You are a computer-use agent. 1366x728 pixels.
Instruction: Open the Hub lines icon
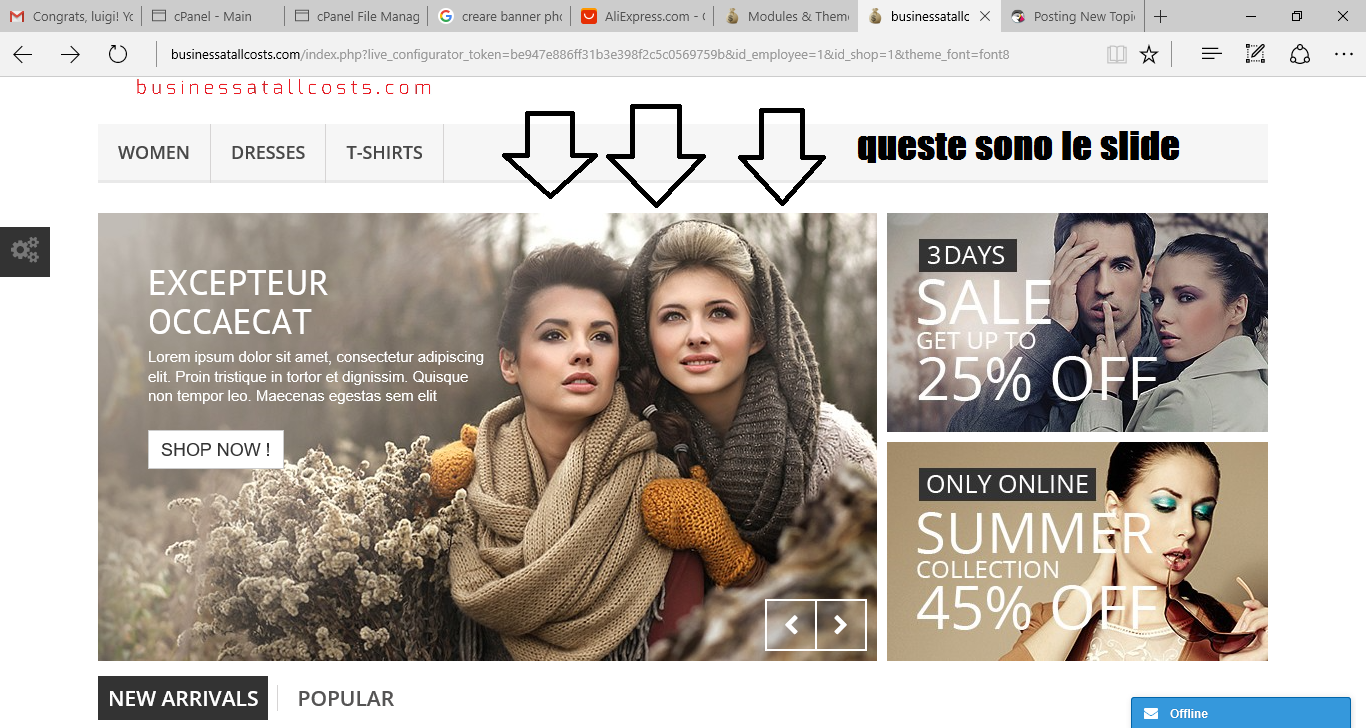pos(1212,54)
